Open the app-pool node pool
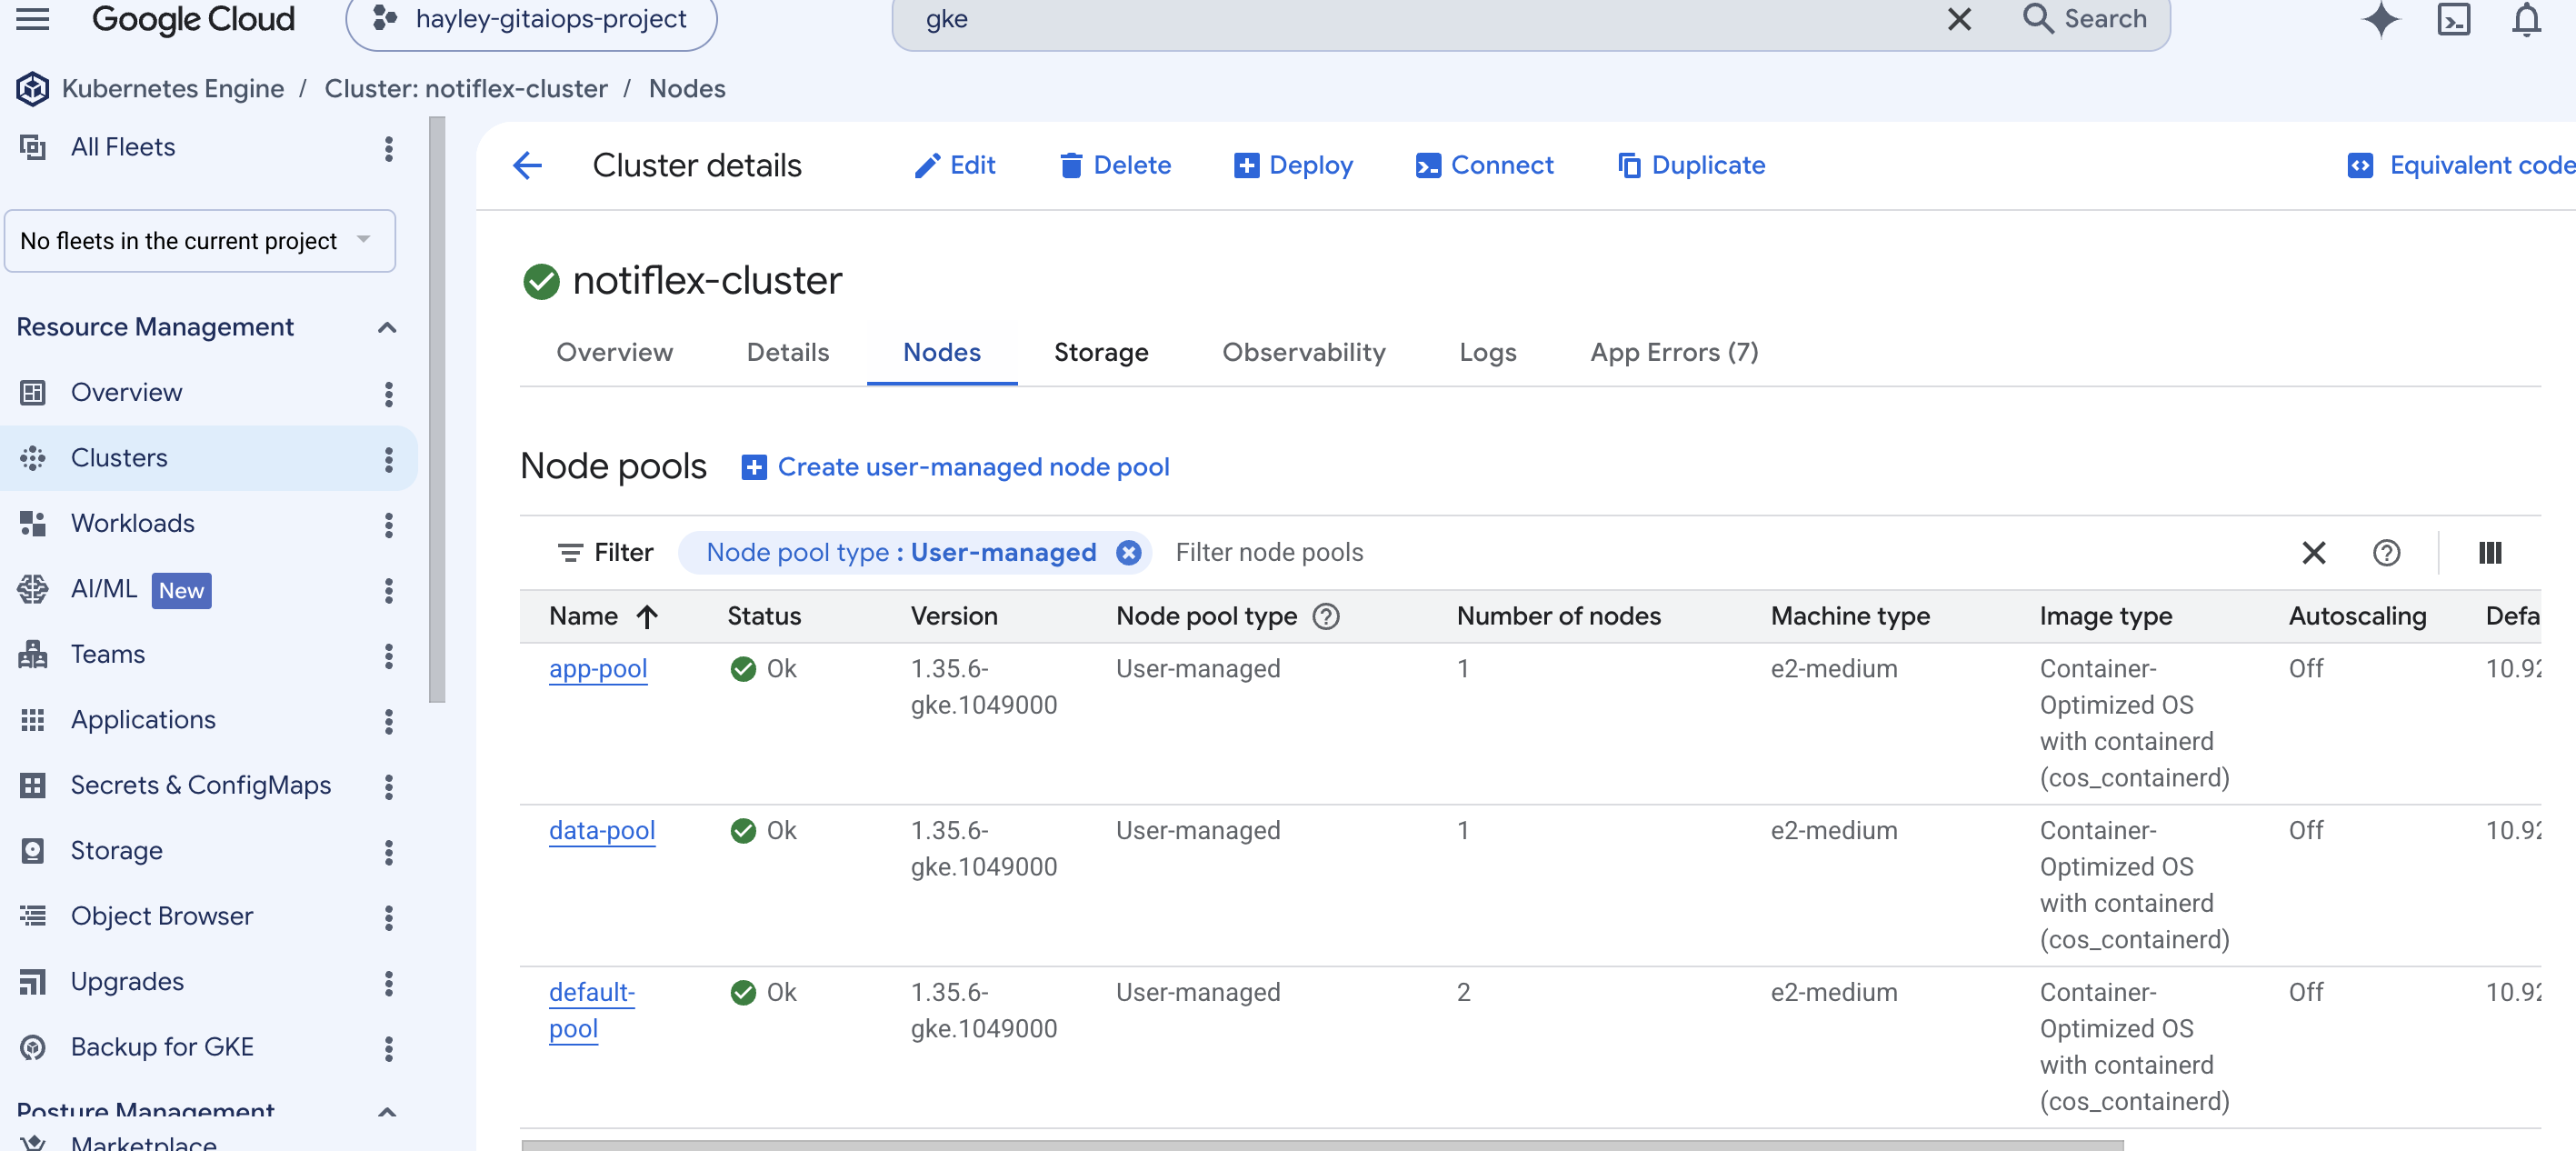Viewport: 2576px width, 1151px height. [598, 669]
